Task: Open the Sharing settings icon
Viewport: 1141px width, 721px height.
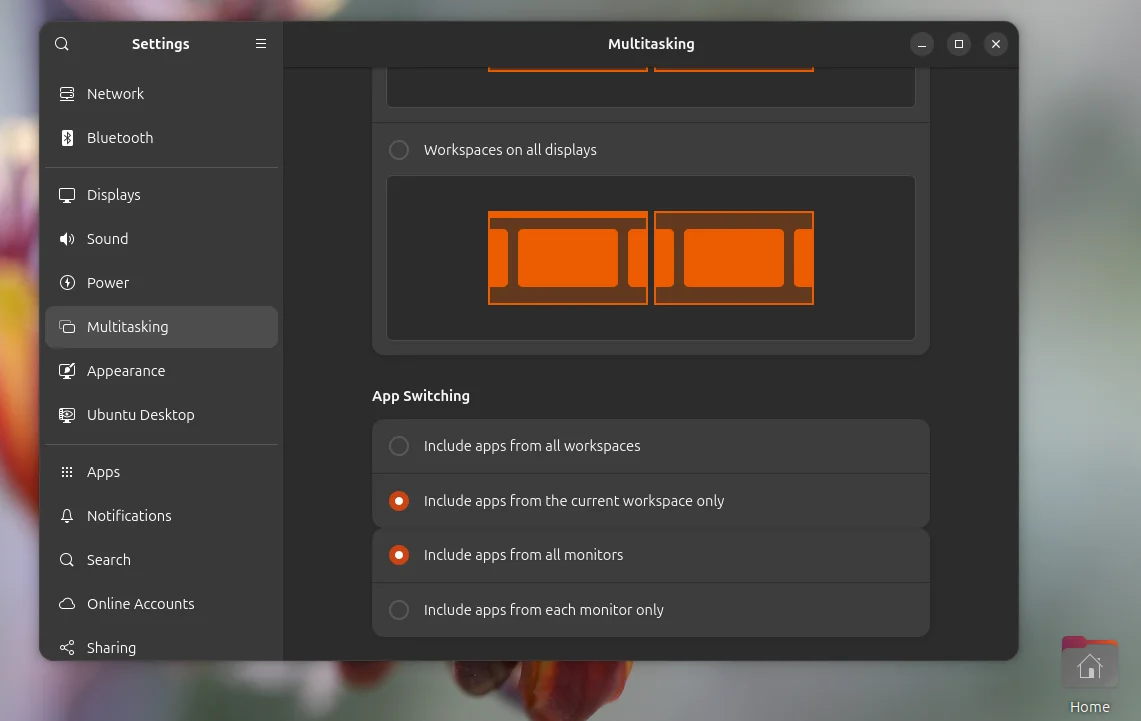Action: [66, 647]
